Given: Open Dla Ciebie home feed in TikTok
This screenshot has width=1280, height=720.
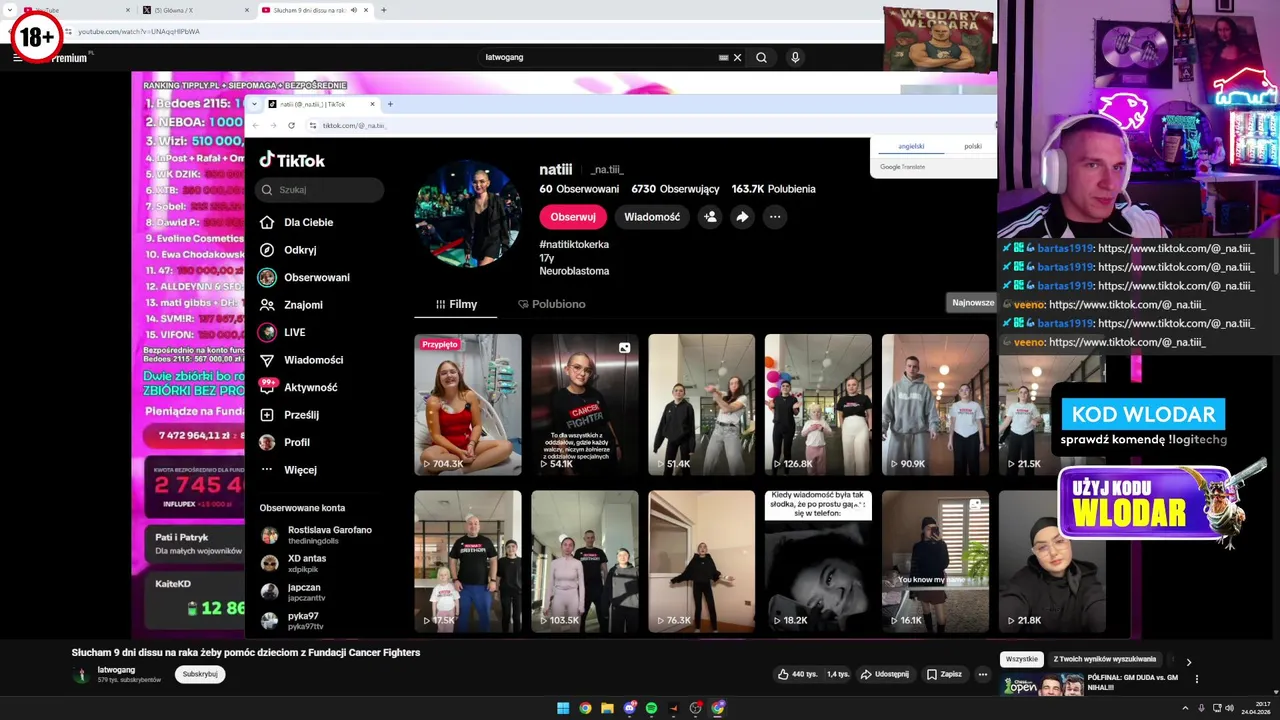Looking at the screenshot, I should point(297,222).
